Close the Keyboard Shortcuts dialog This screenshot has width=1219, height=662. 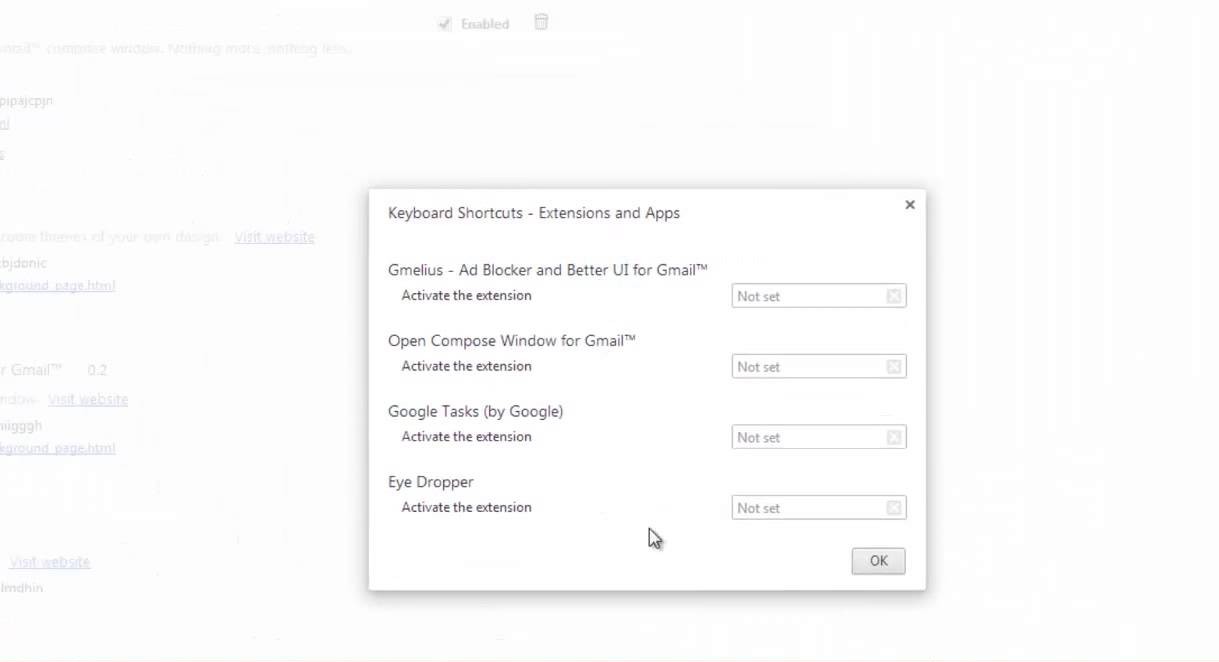(x=910, y=204)
